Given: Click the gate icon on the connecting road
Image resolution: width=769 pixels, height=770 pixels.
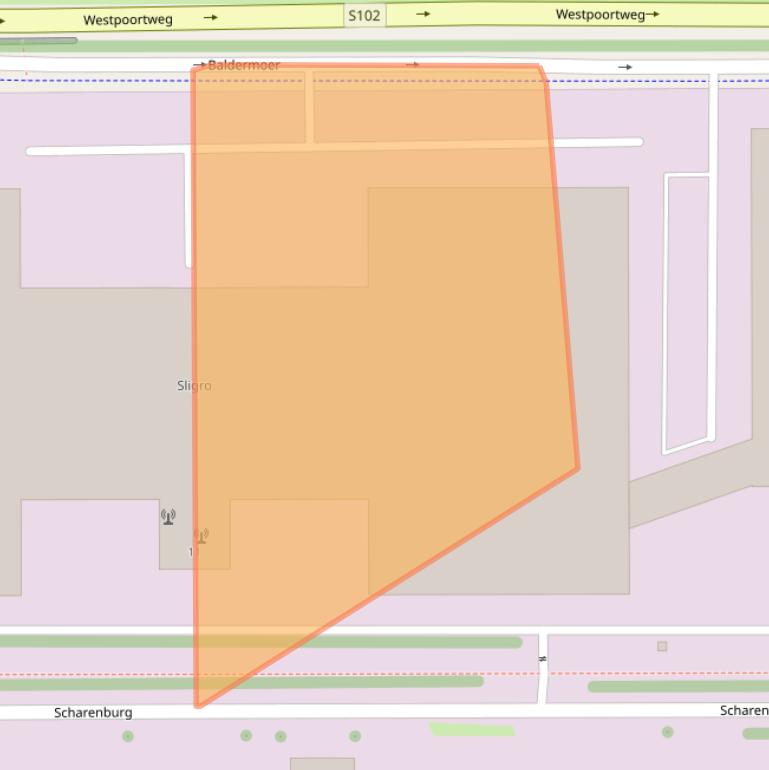Looking at the screenshot, I should click(x=543, y=659).
